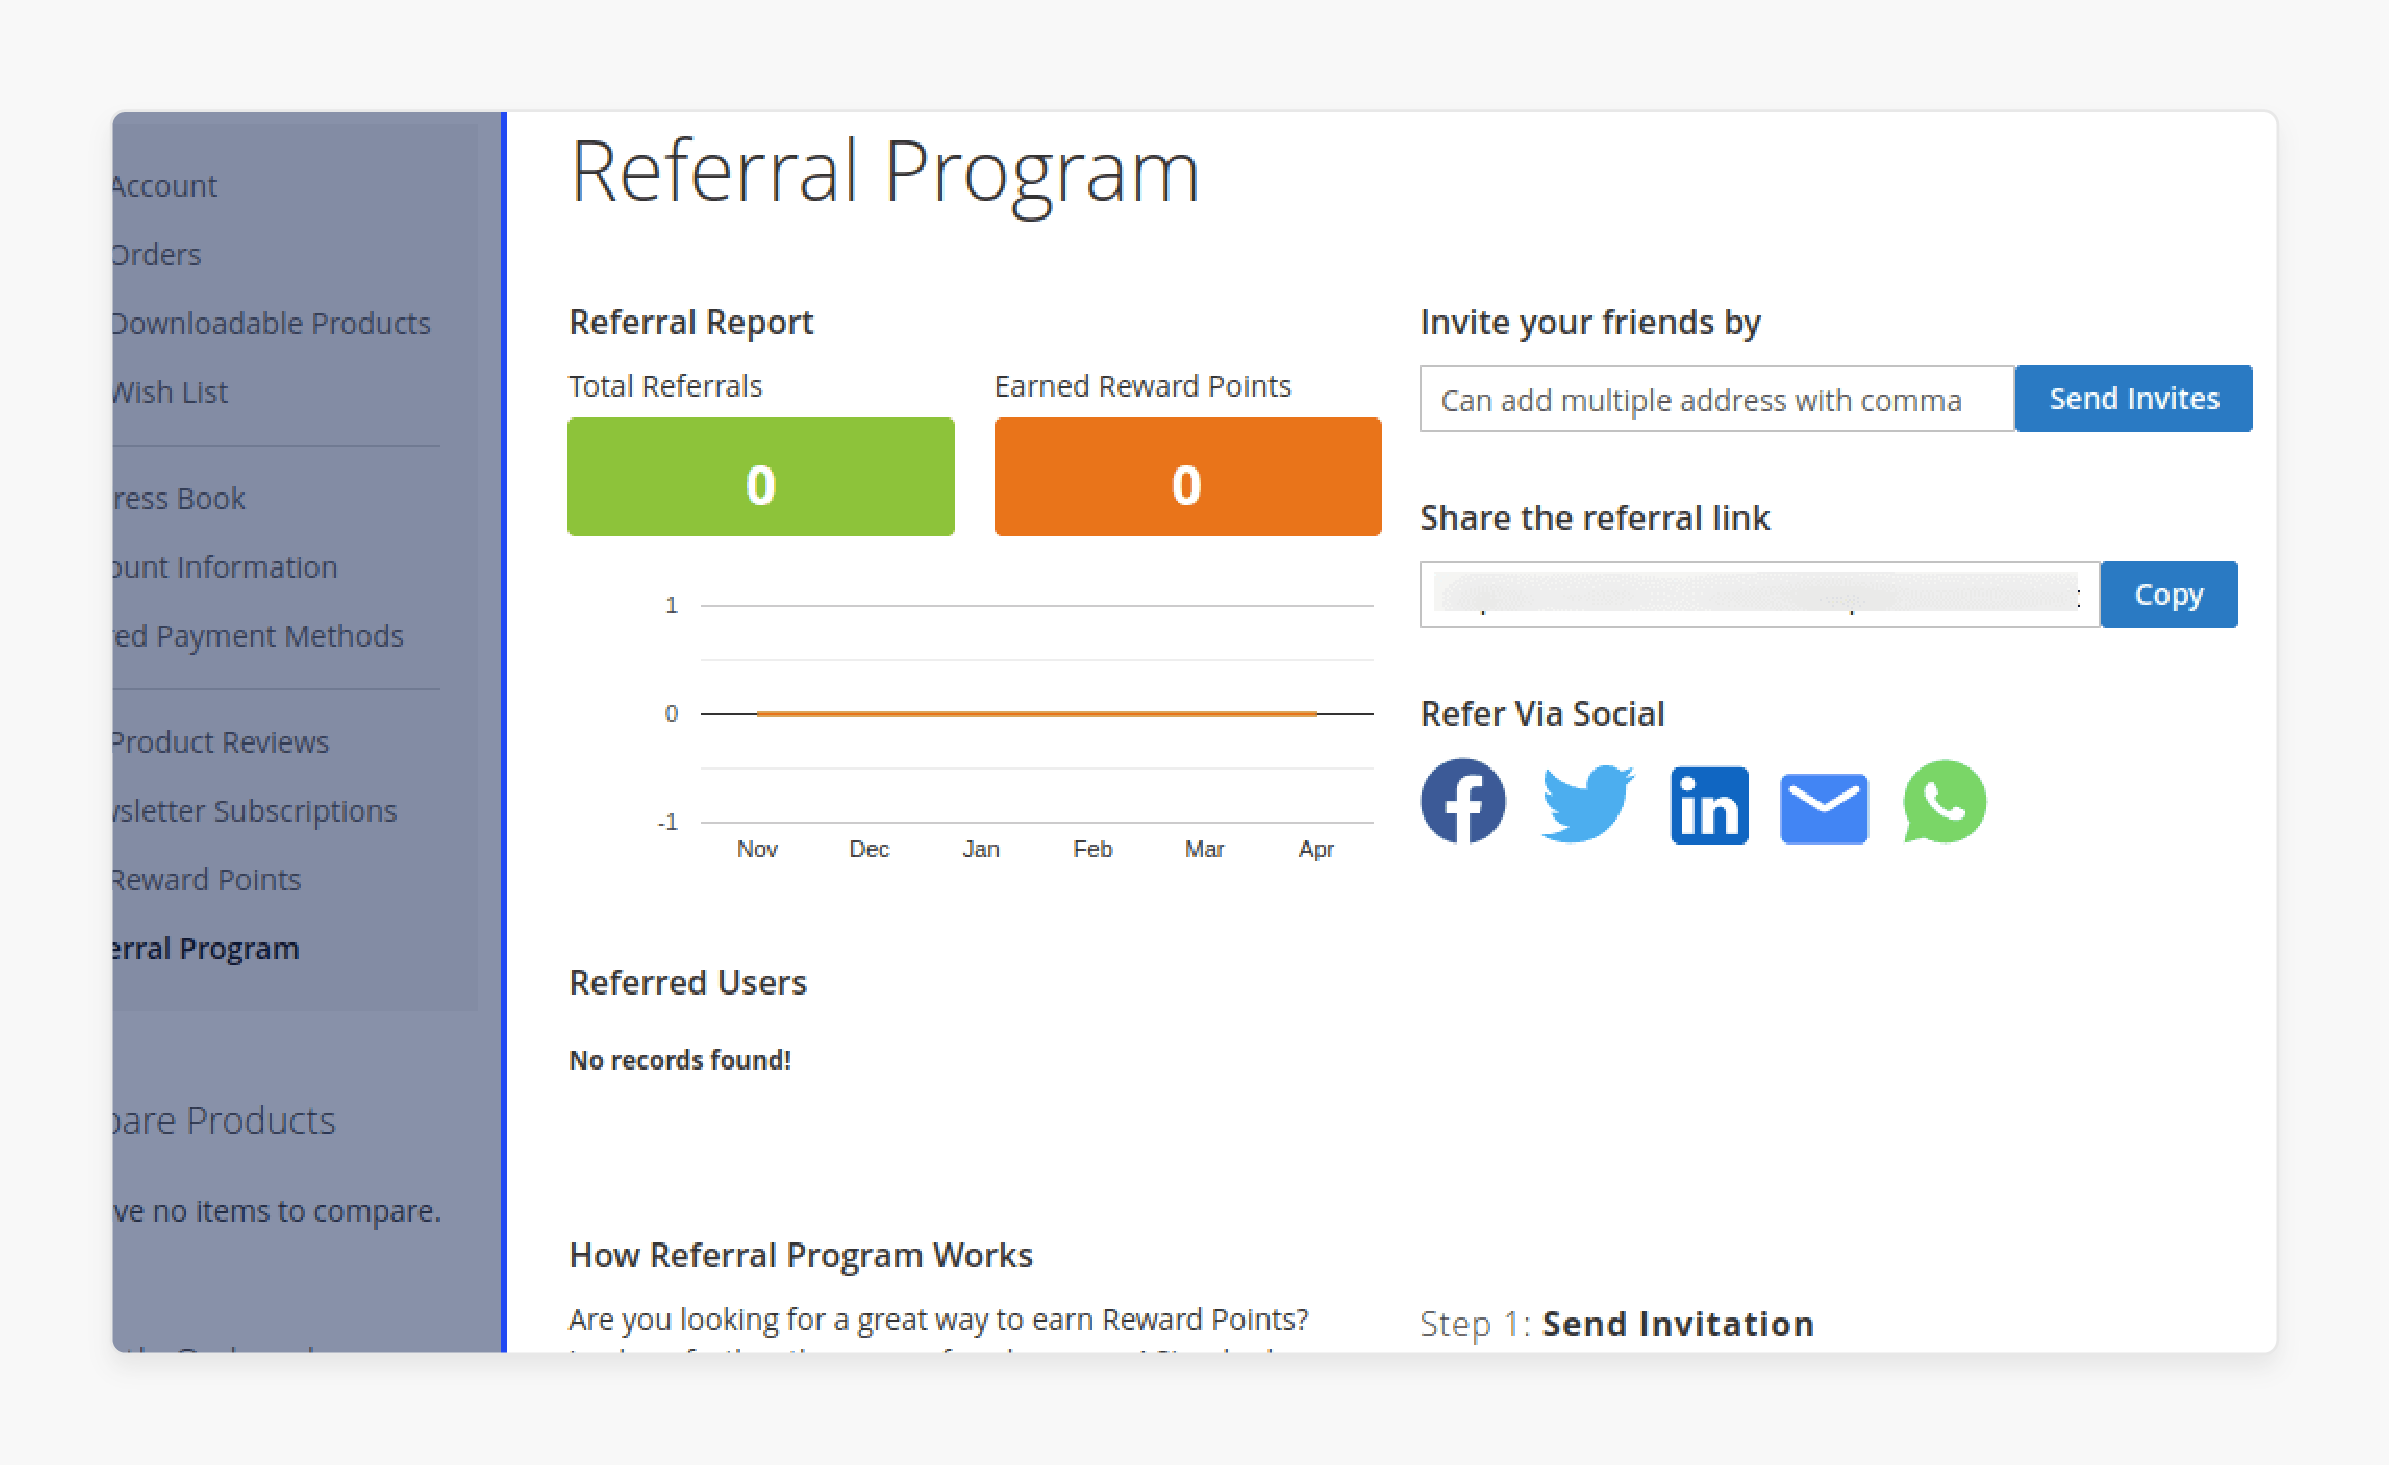Screen dimensions: 2389x1465
Task: Share referral via Twitter bird icon
Action: point(1587,803)
